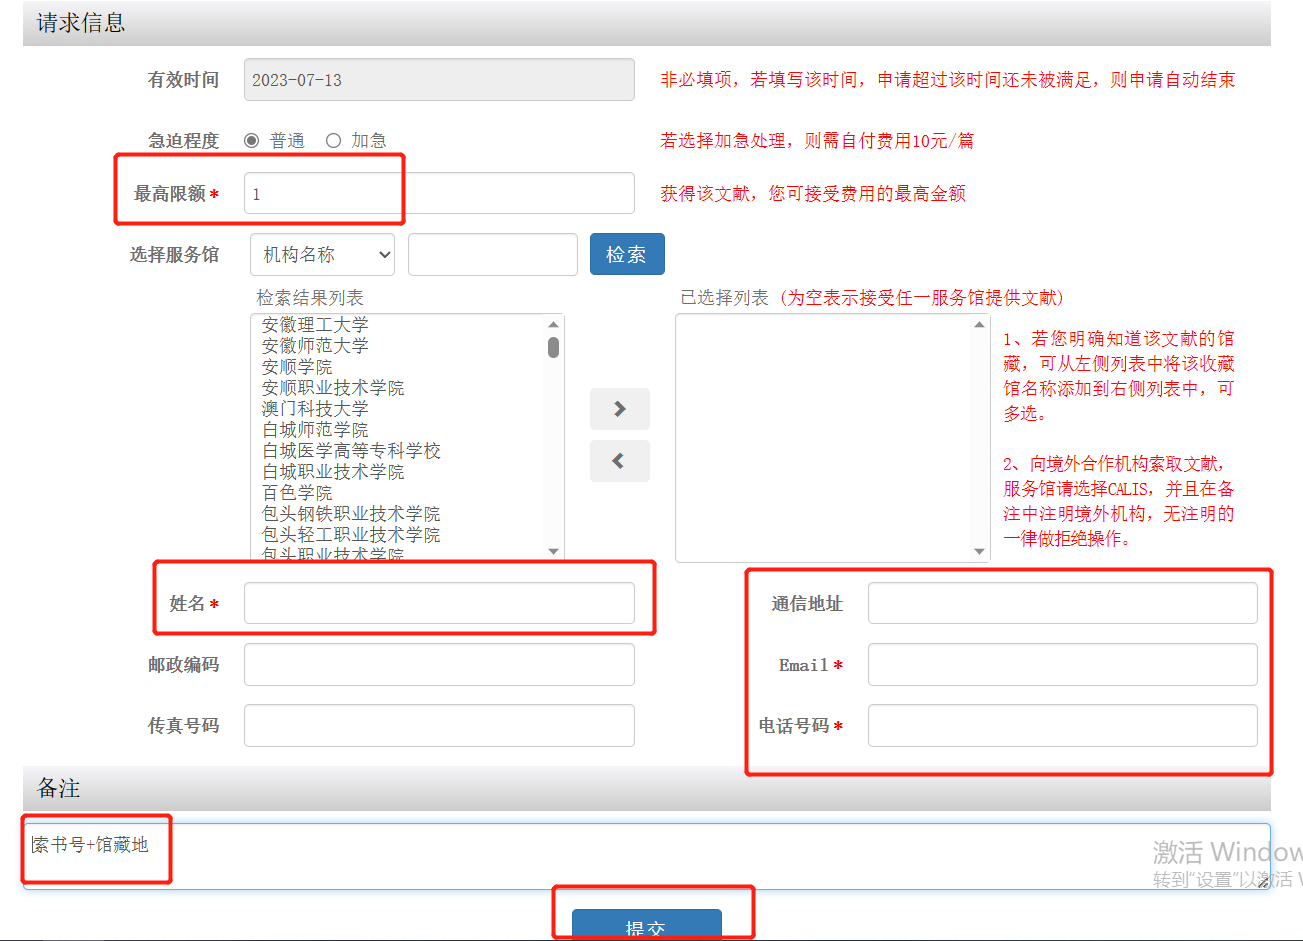The image size is (1303, 941).
Task: Select the 加急 urgency radio button
Action: click(334, 141)
